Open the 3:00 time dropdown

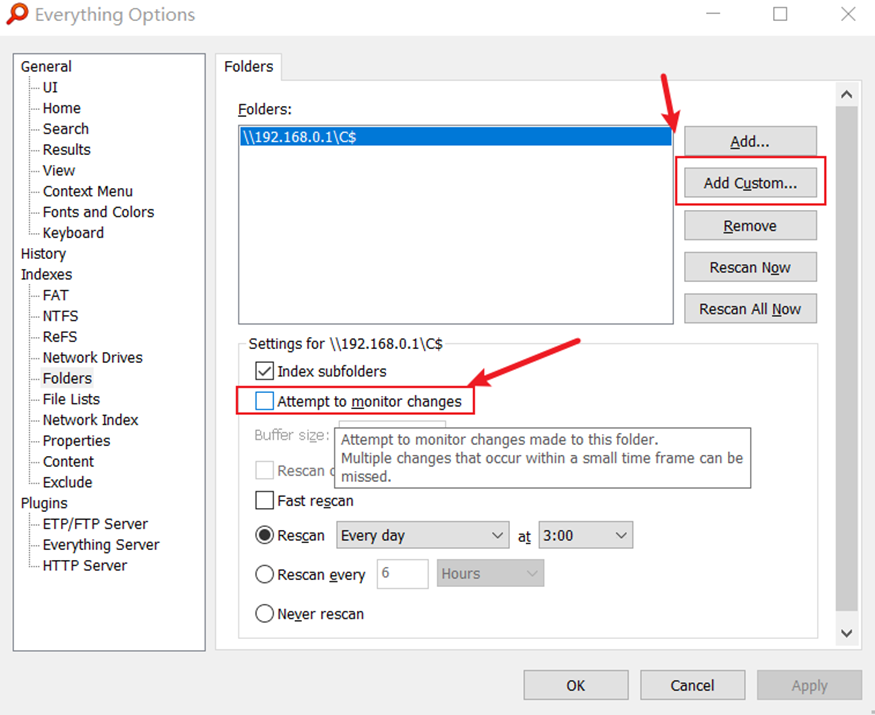coord(585,535)
